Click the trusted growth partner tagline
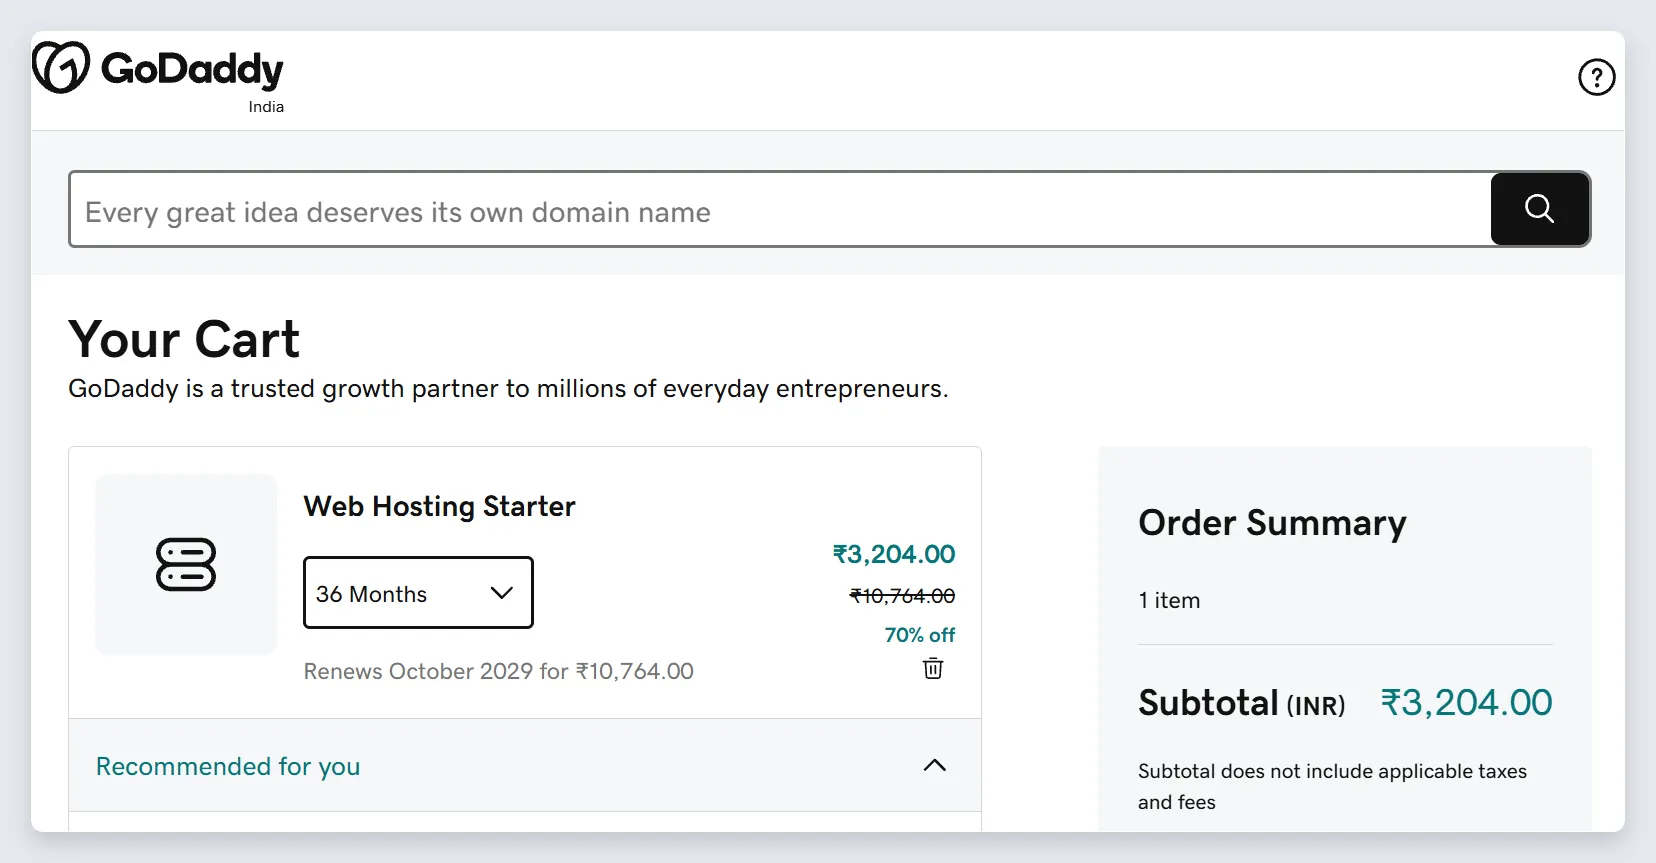Image resolution: width=1656 pixels, height=863 pixels. click(508, 389)
